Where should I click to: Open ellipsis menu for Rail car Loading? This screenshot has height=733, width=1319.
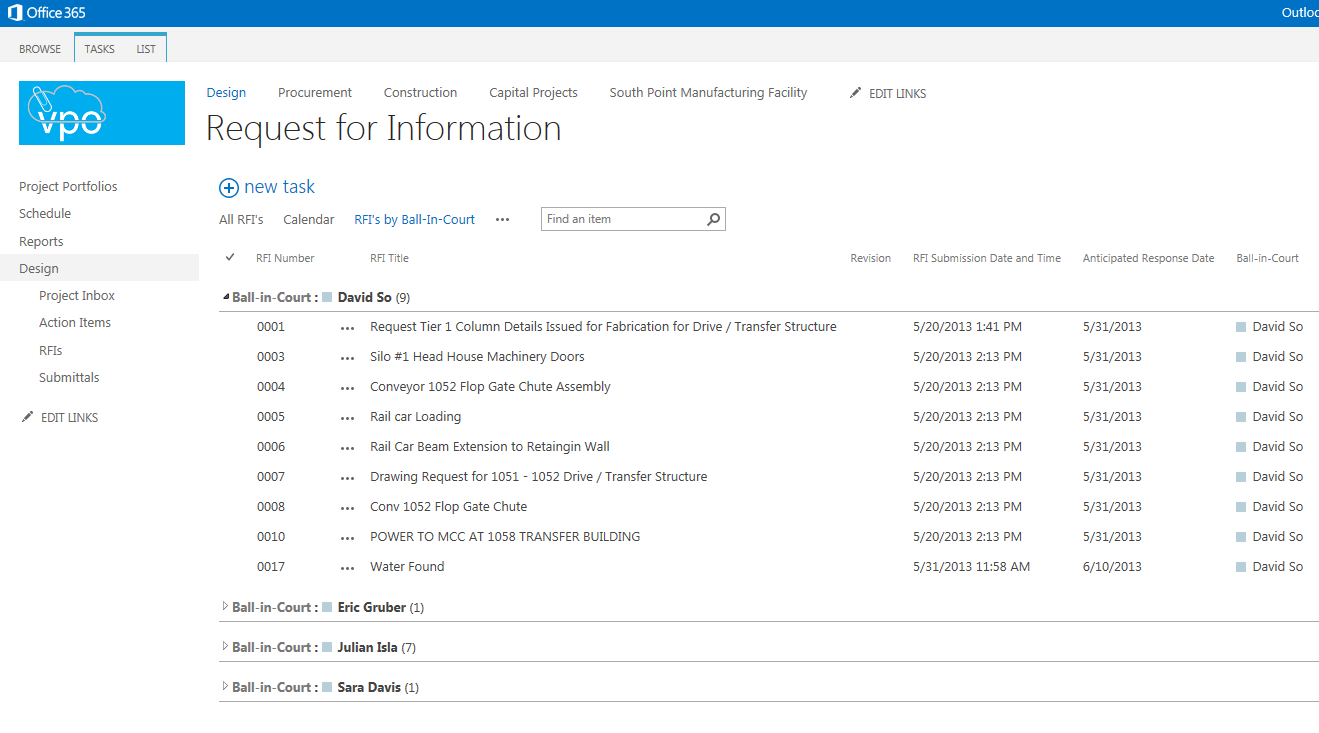pos(347,417)
